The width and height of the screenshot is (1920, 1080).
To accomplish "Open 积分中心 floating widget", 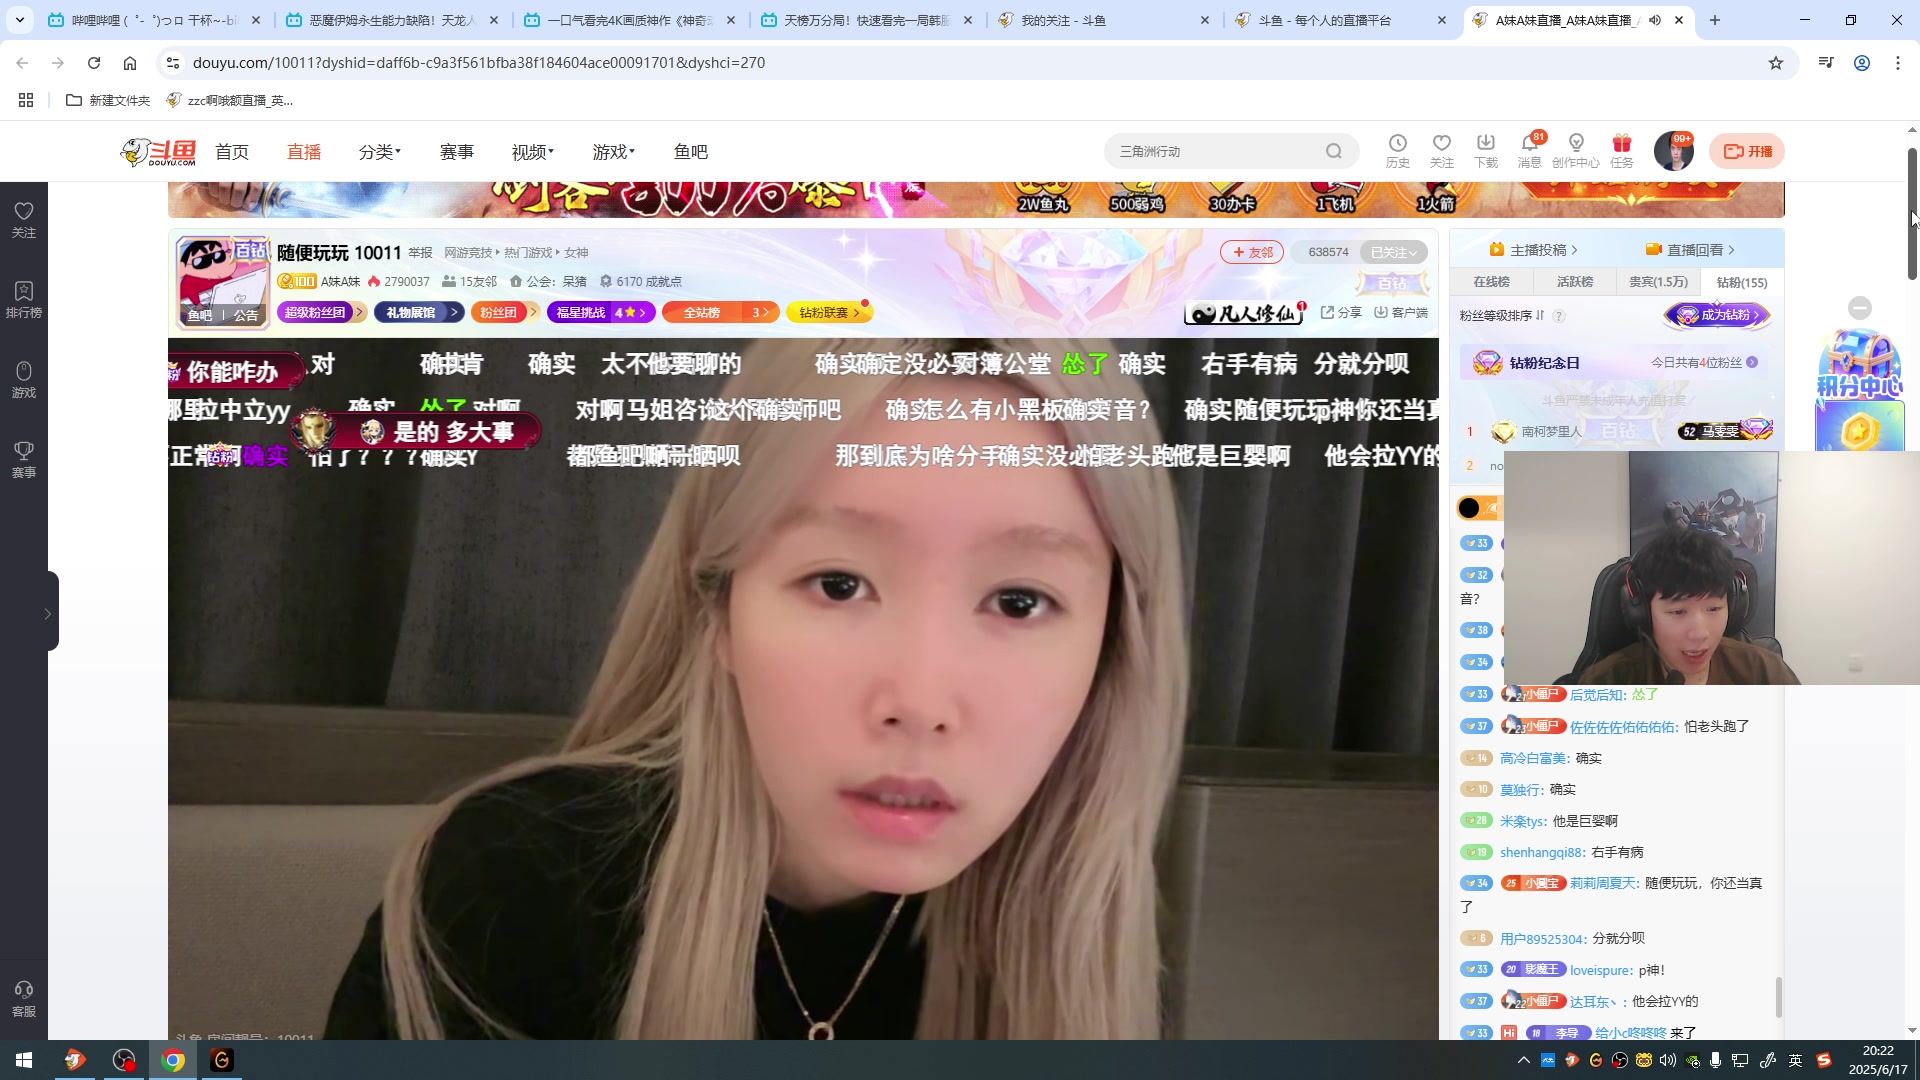I will 1859,390.
